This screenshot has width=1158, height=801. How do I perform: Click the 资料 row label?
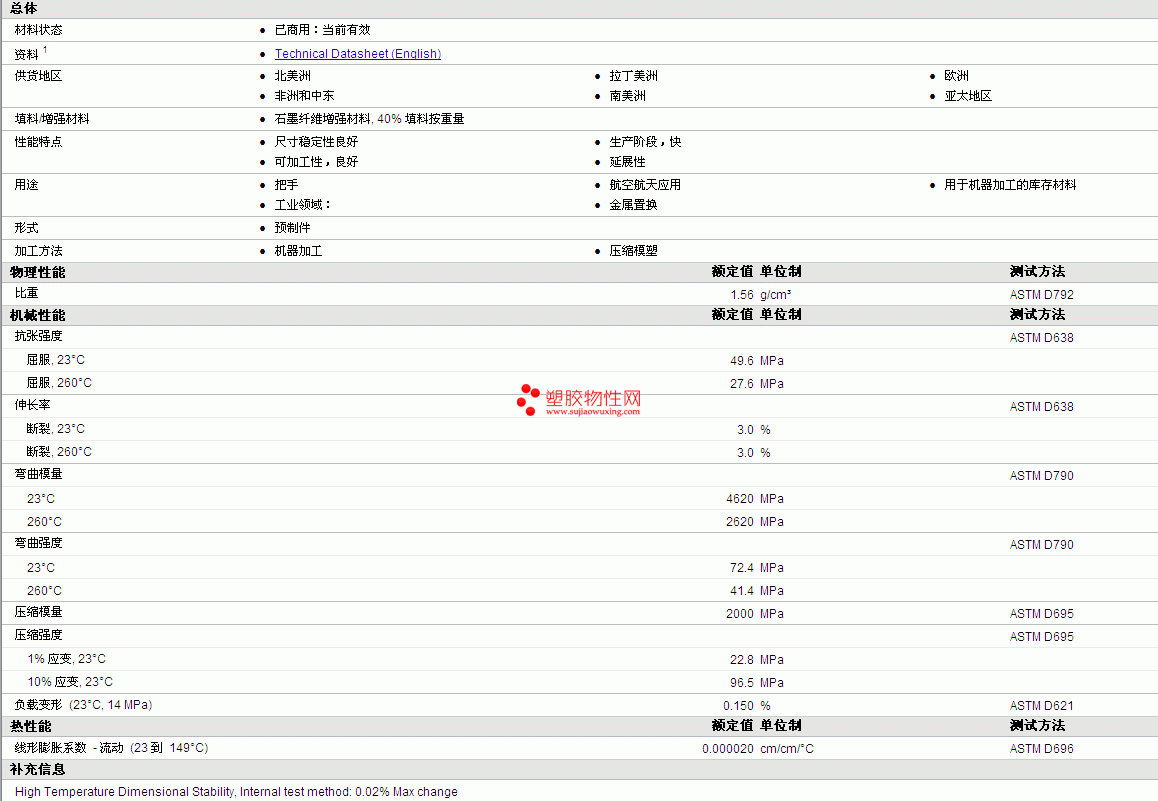tap(27, 55)
